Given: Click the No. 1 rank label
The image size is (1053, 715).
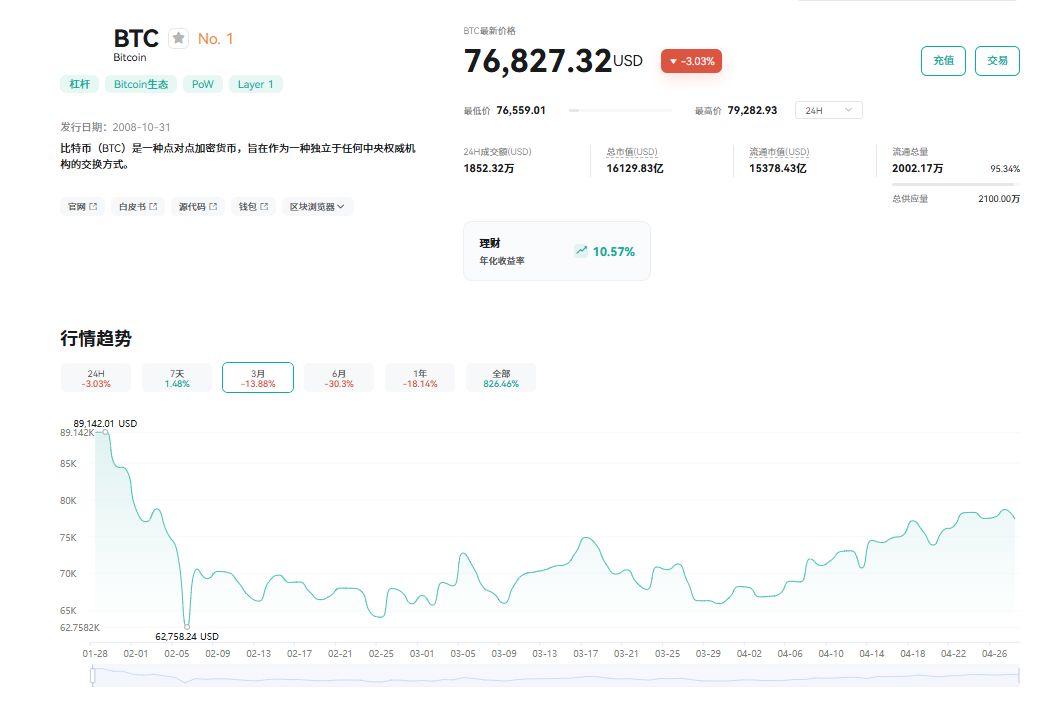Looking at the screenshot, I should [x=216, y=39].
